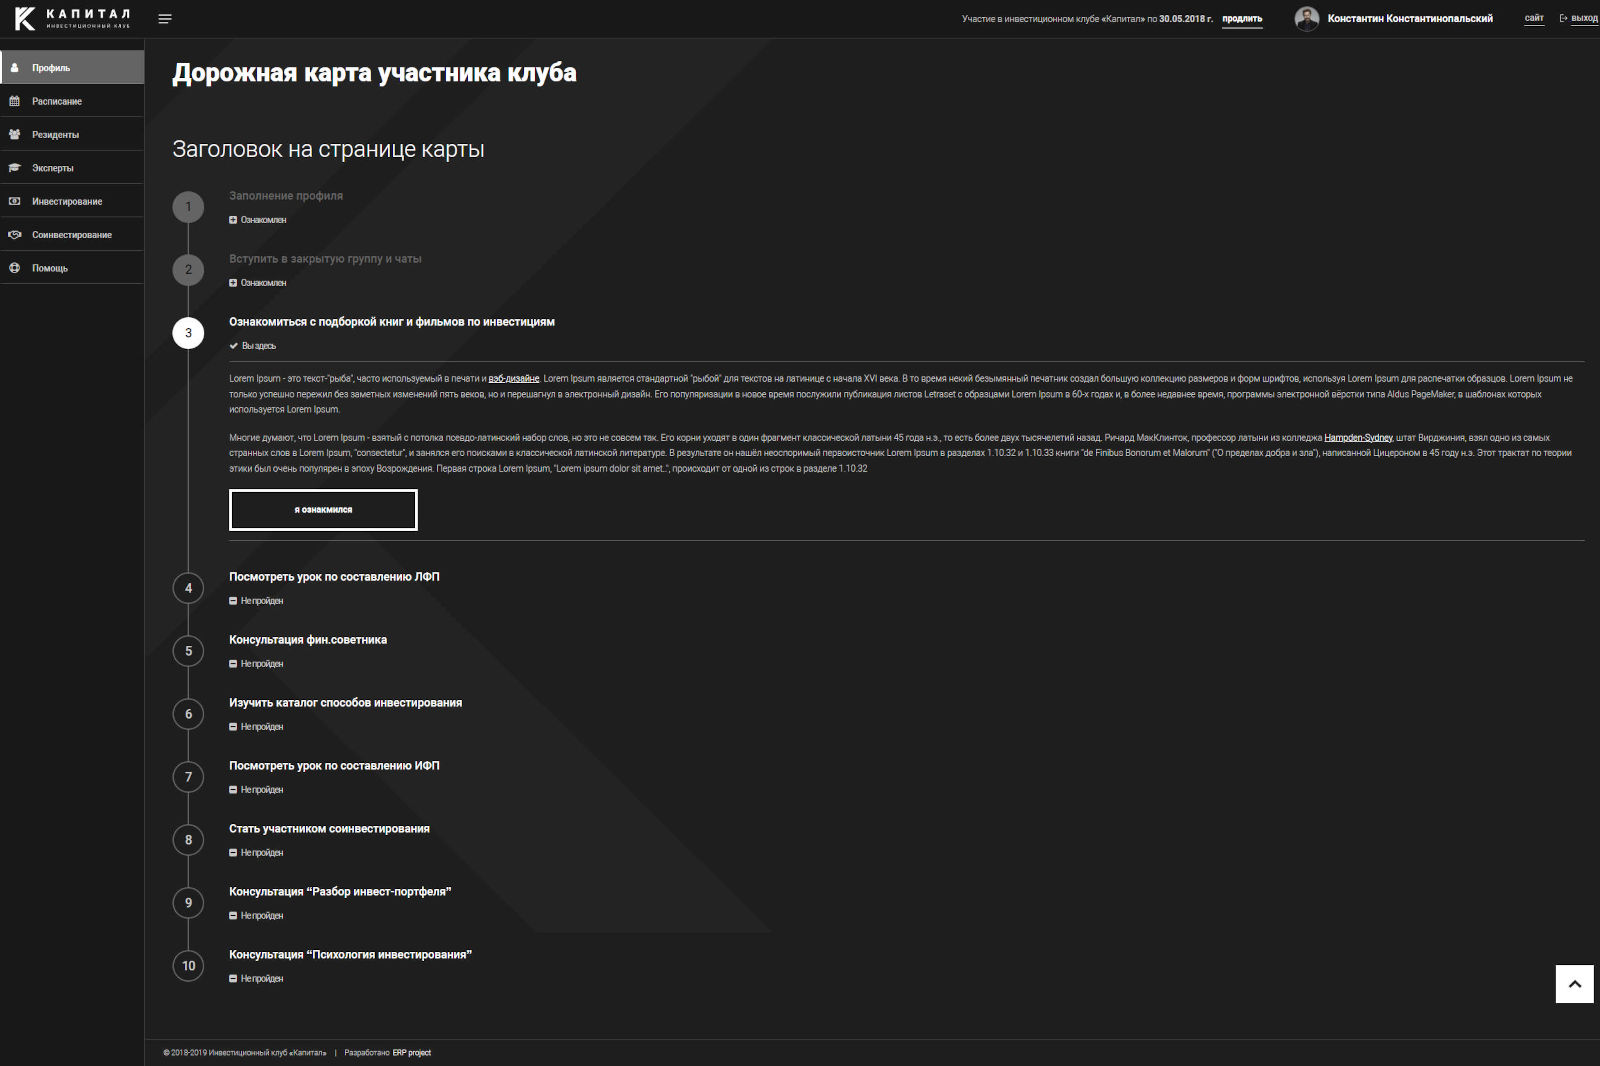Click the «продлить» membership link

point(1242,19)
